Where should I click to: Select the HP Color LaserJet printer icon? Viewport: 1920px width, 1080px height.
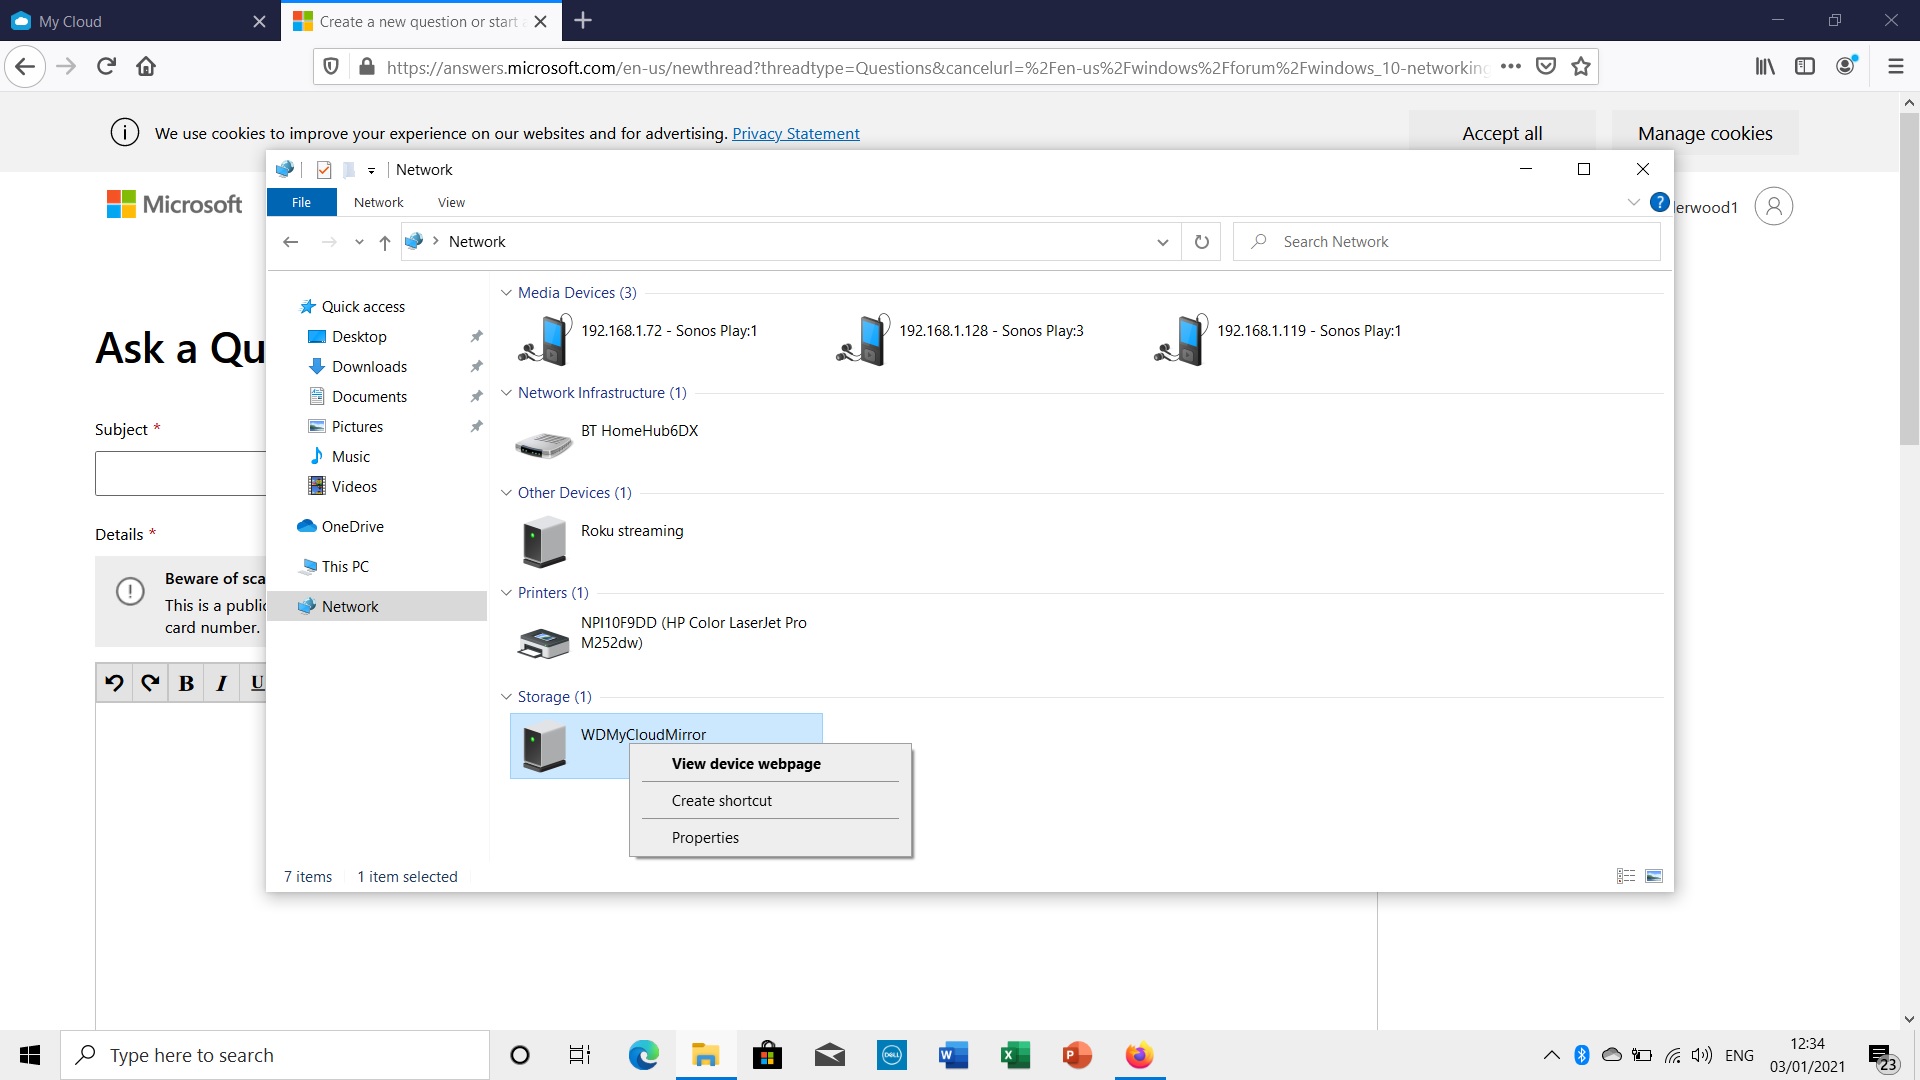point(543,642)
